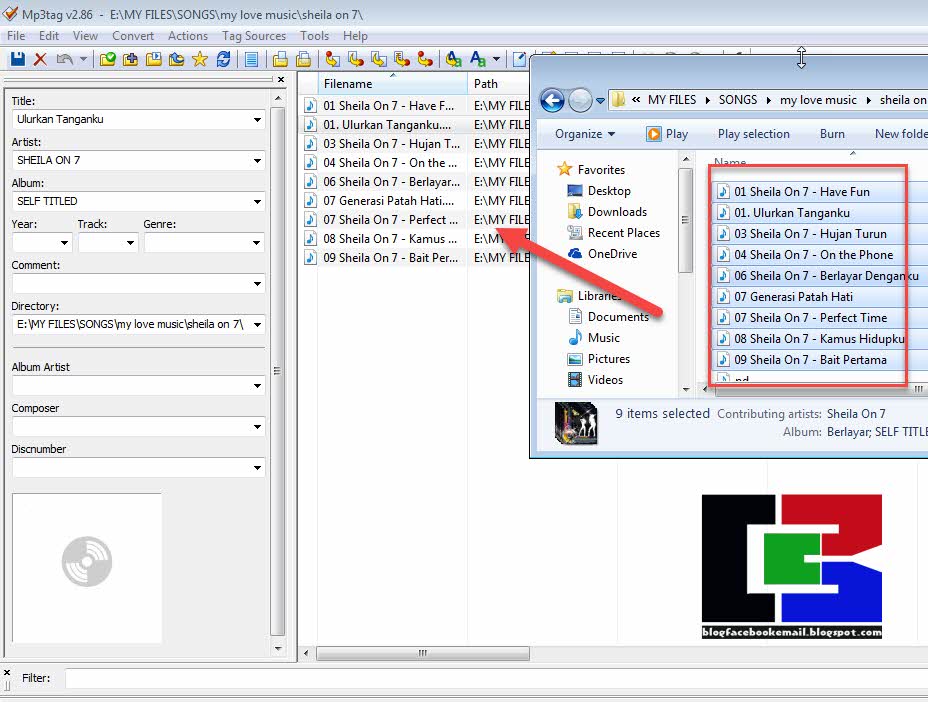The image size is (928, 702).
Task: Open the Undo history dropdown arrow
Action: point(83,59)
